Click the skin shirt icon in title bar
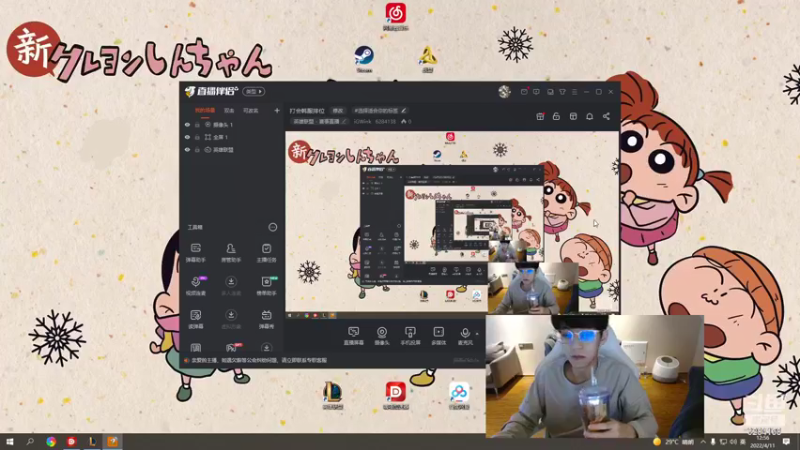The image size is (800, 450). pyautogui.click(x=562, y=92)
